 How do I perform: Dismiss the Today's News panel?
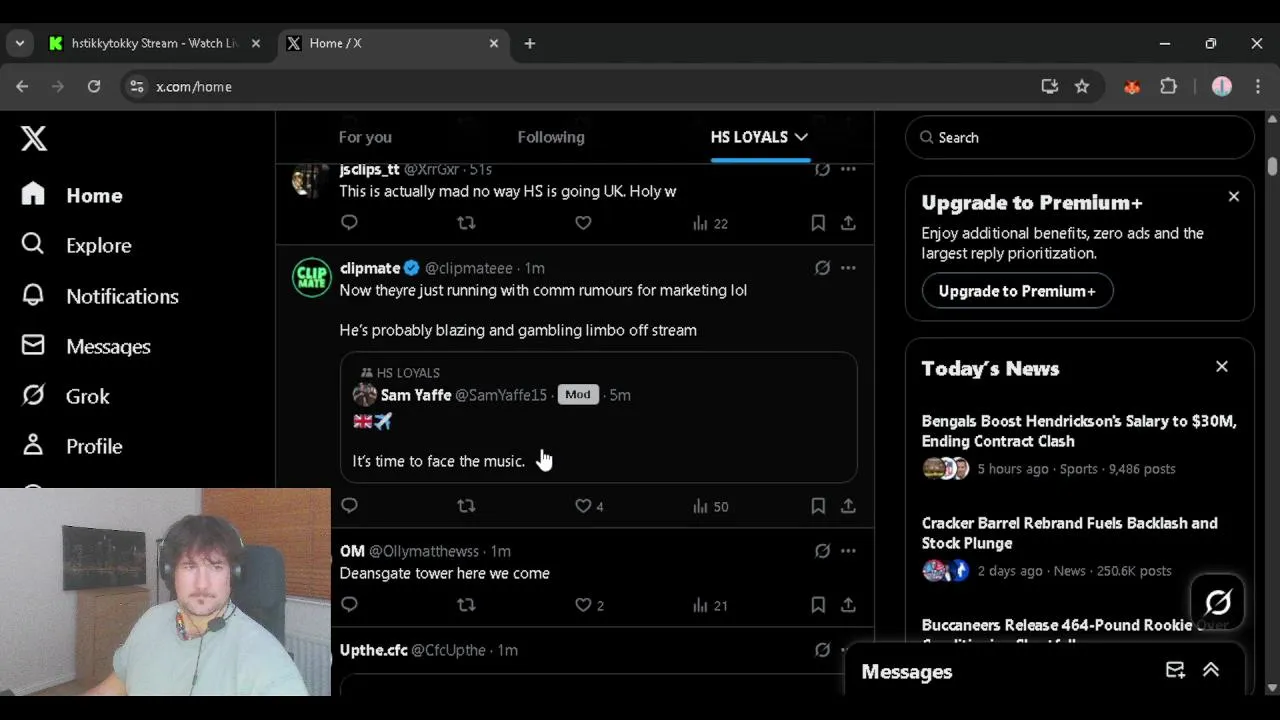(x=1222, y=367)
